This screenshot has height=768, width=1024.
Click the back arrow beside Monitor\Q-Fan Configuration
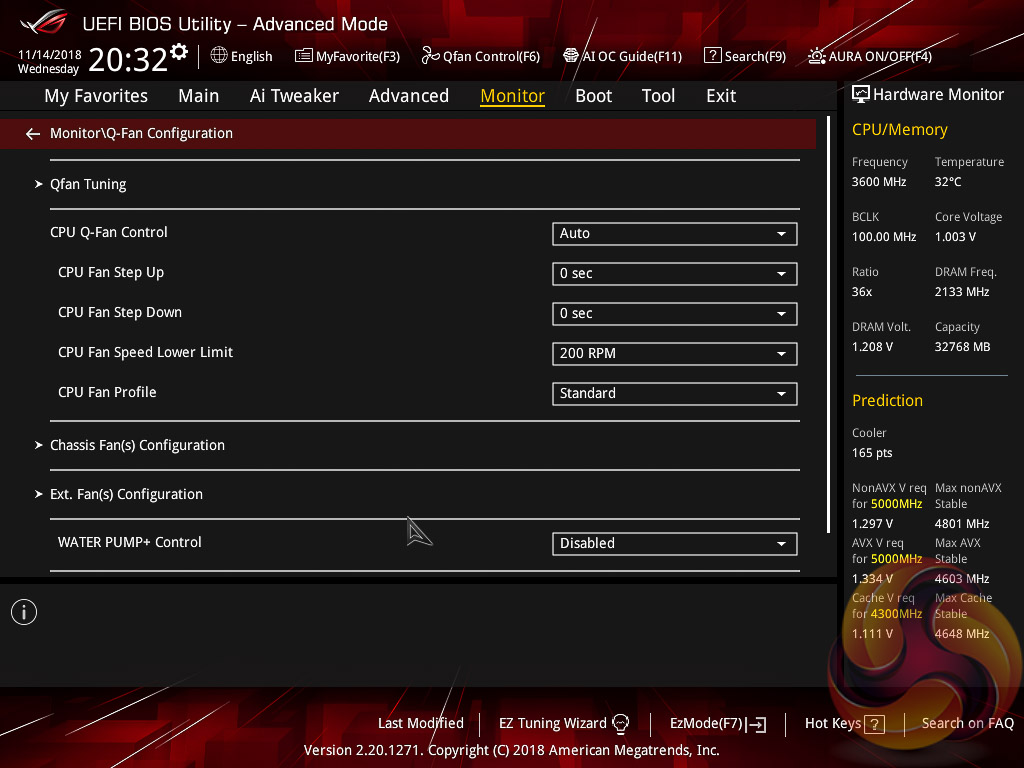(33, 134)
